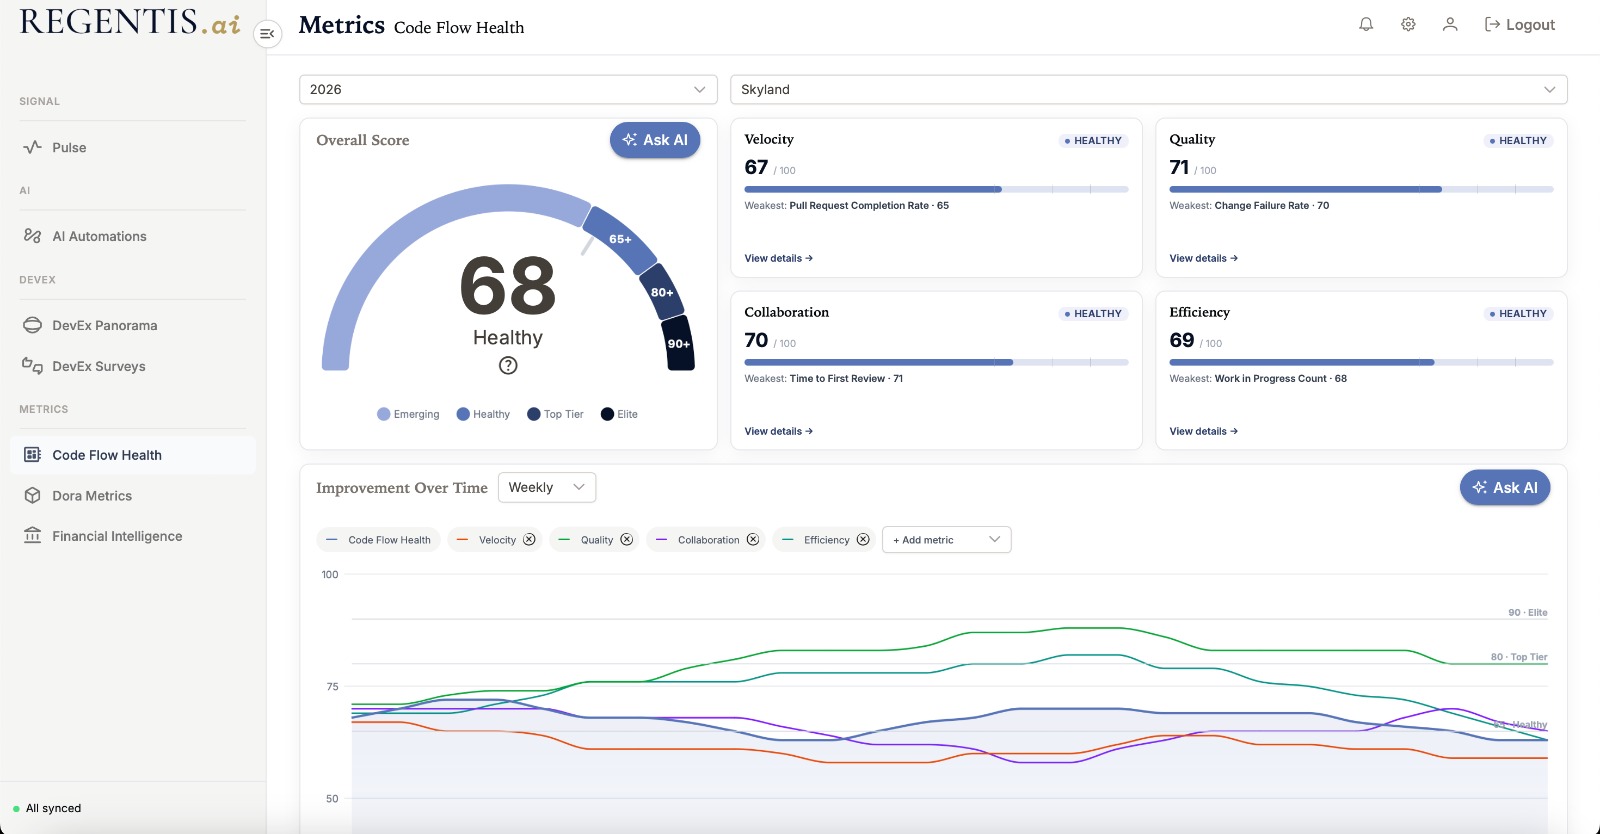View details for Velocity
This screenshot has width=1600, height=834.
778,258
